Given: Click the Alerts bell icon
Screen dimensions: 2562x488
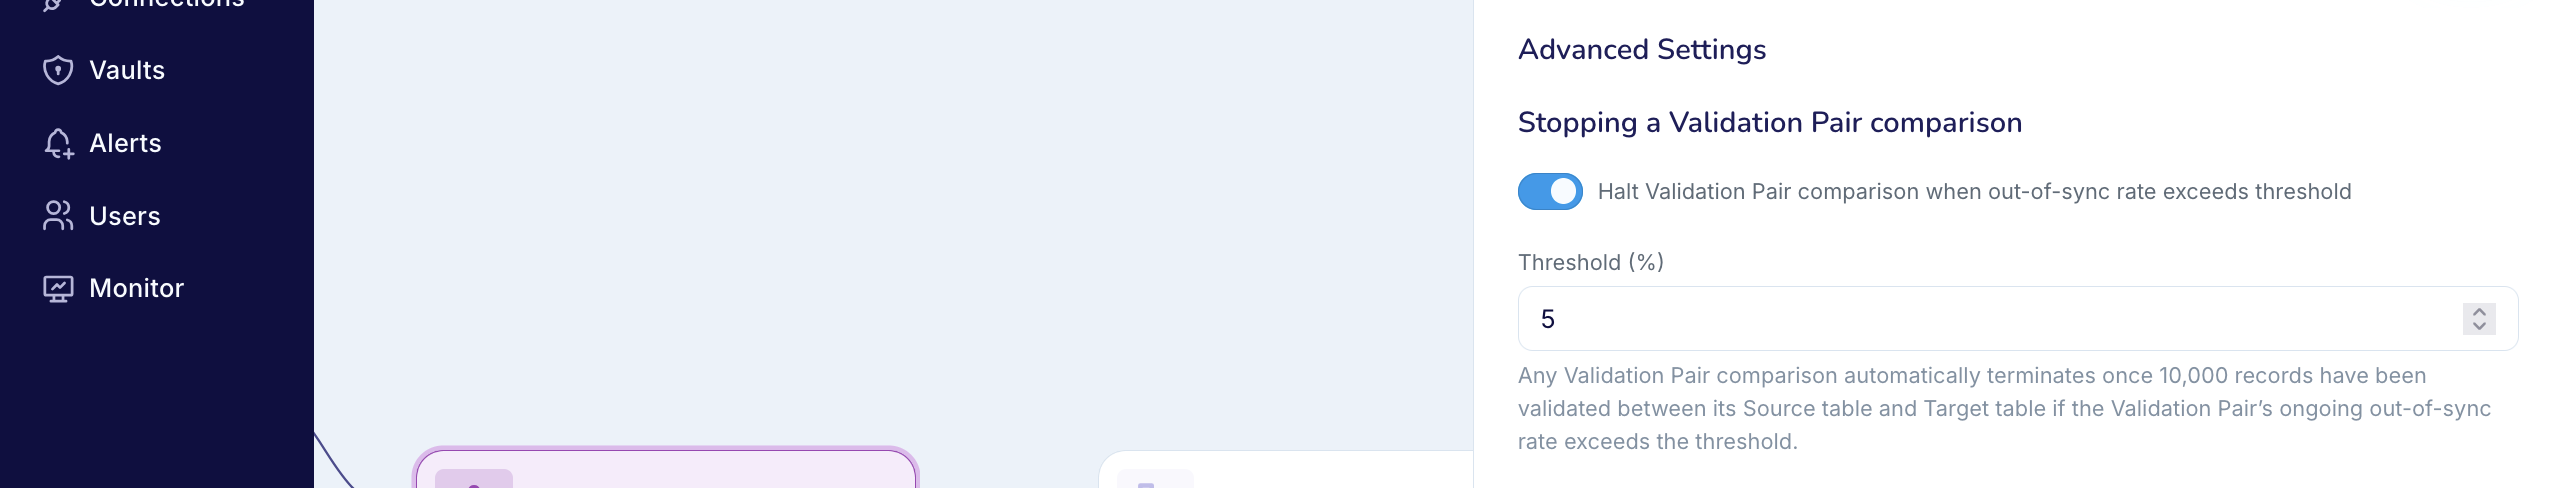Looking at the screenshot, I should click(58, 143).
